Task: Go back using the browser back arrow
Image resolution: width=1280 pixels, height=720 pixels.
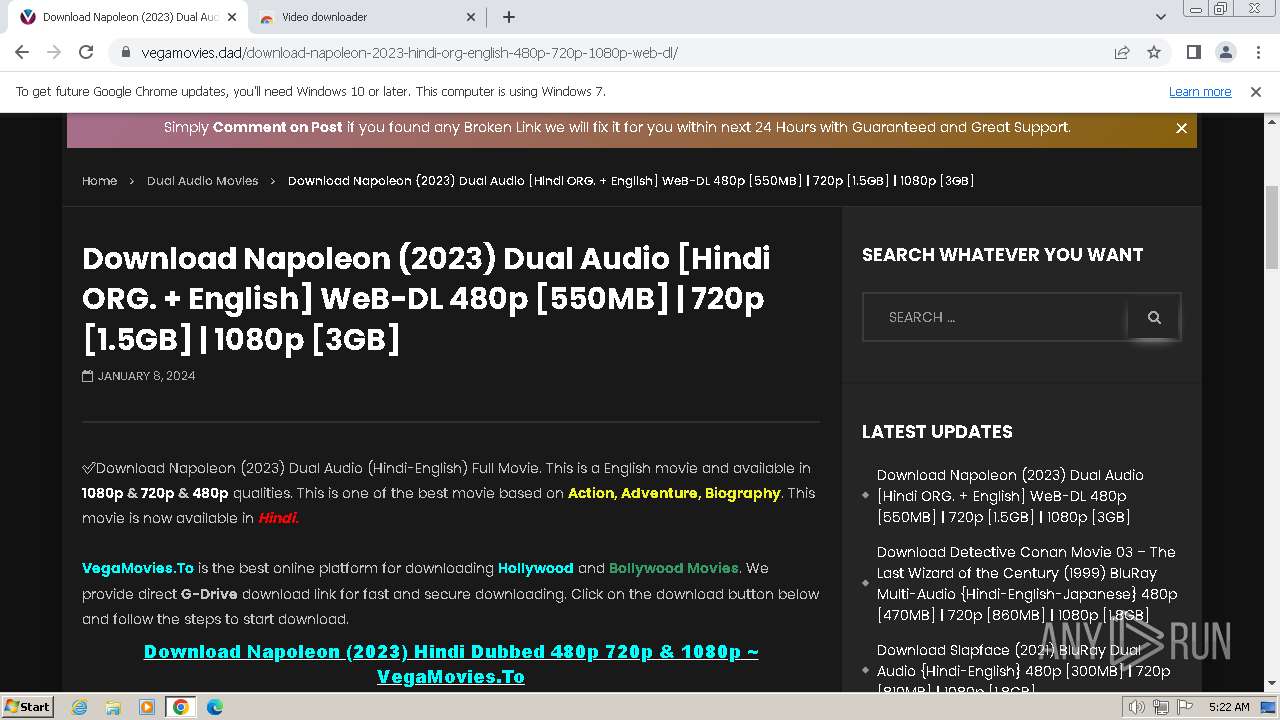Action: coord(22,52)
